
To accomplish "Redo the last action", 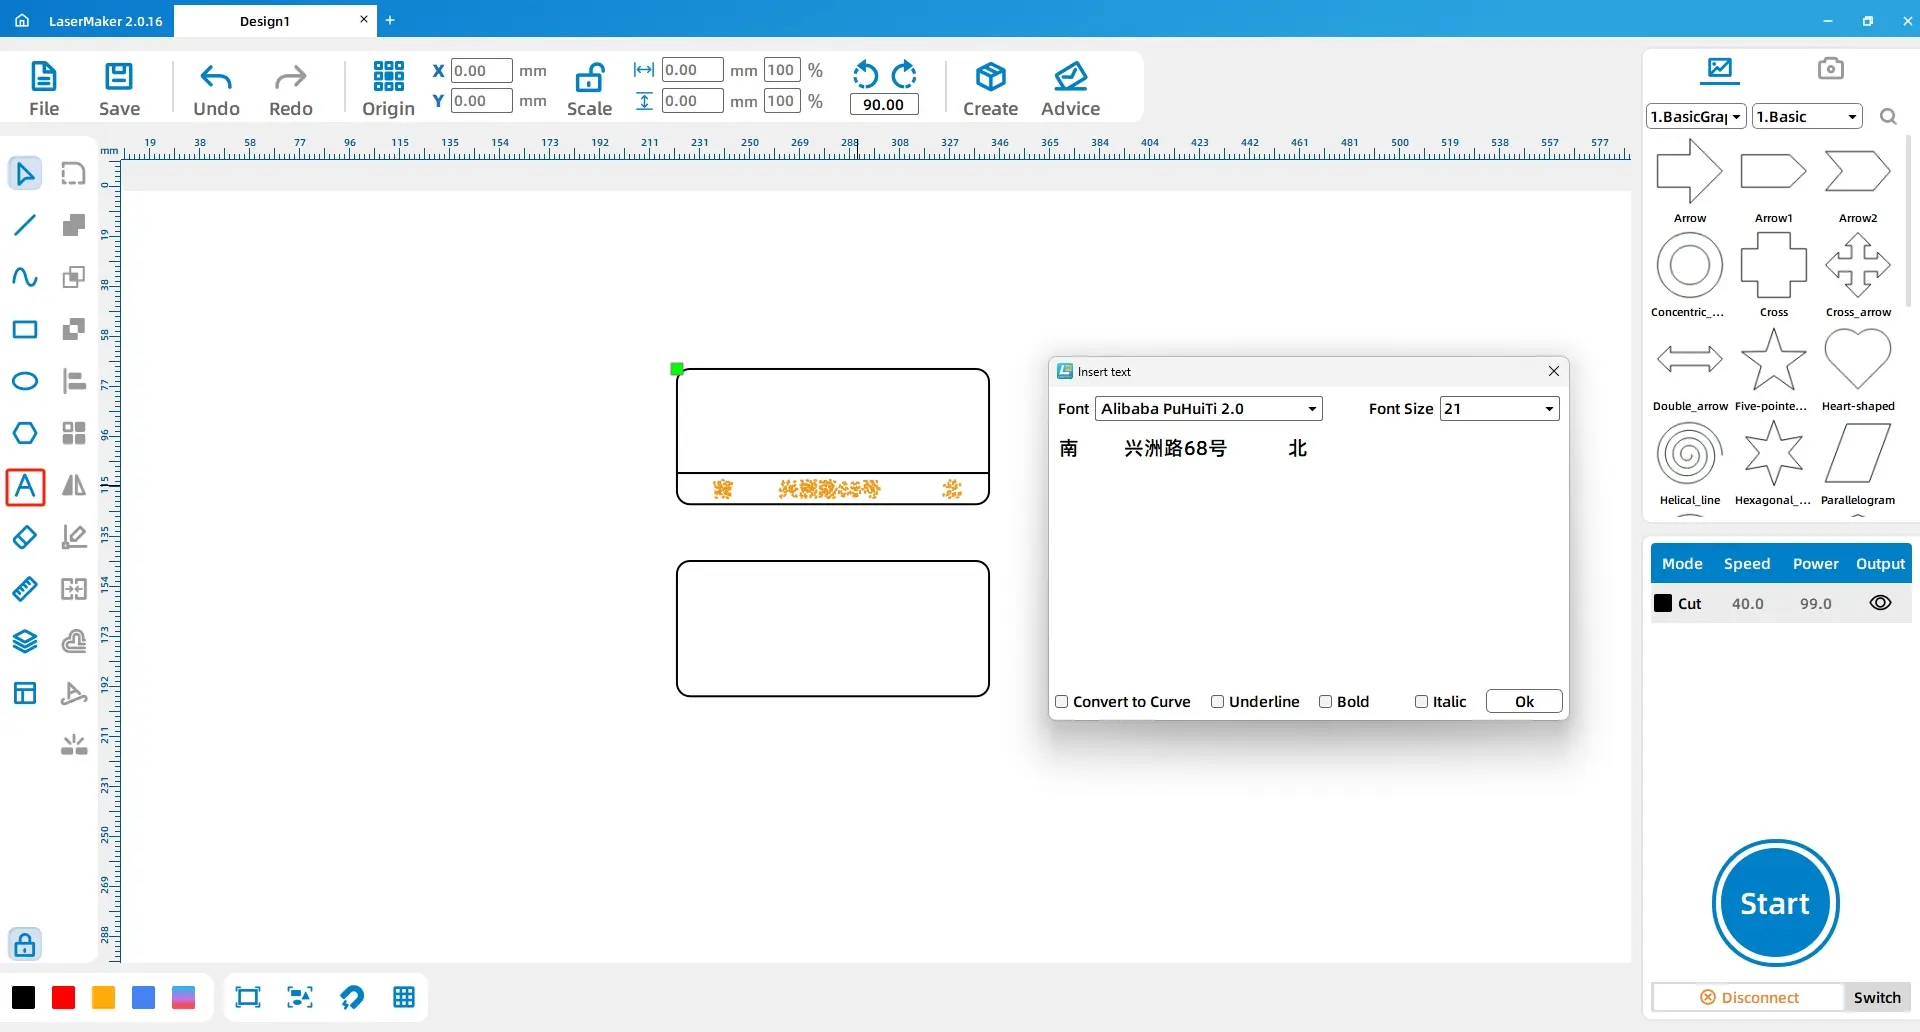I will (x=291, y=88).
